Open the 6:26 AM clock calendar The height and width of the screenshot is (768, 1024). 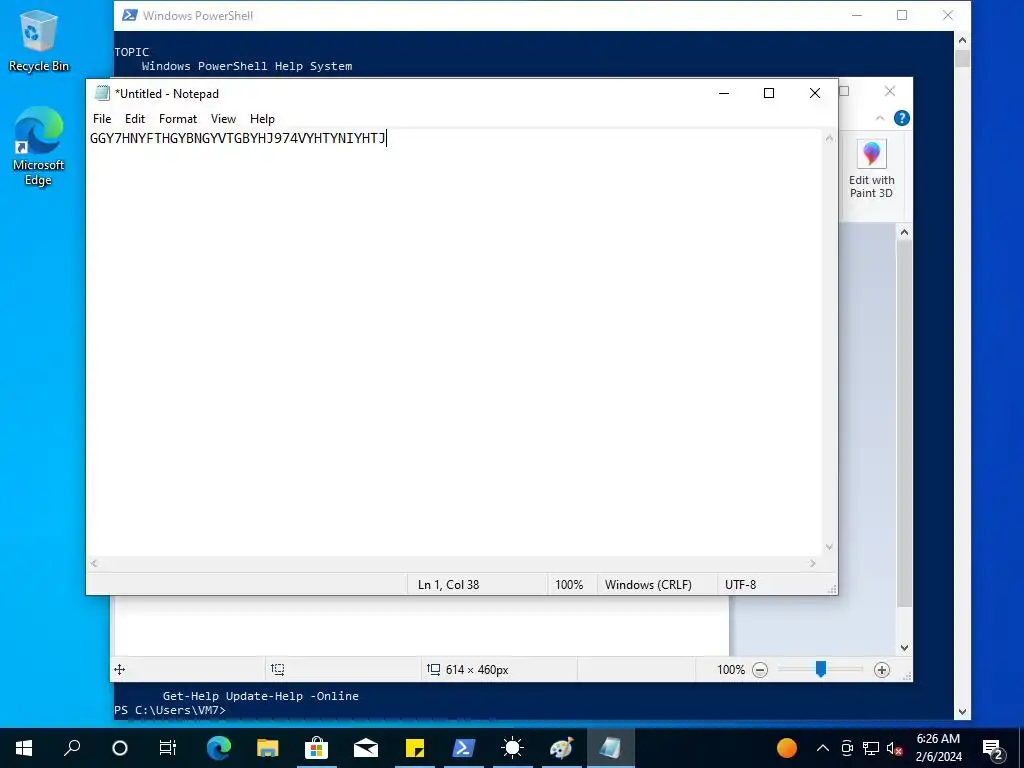[938, 748]
